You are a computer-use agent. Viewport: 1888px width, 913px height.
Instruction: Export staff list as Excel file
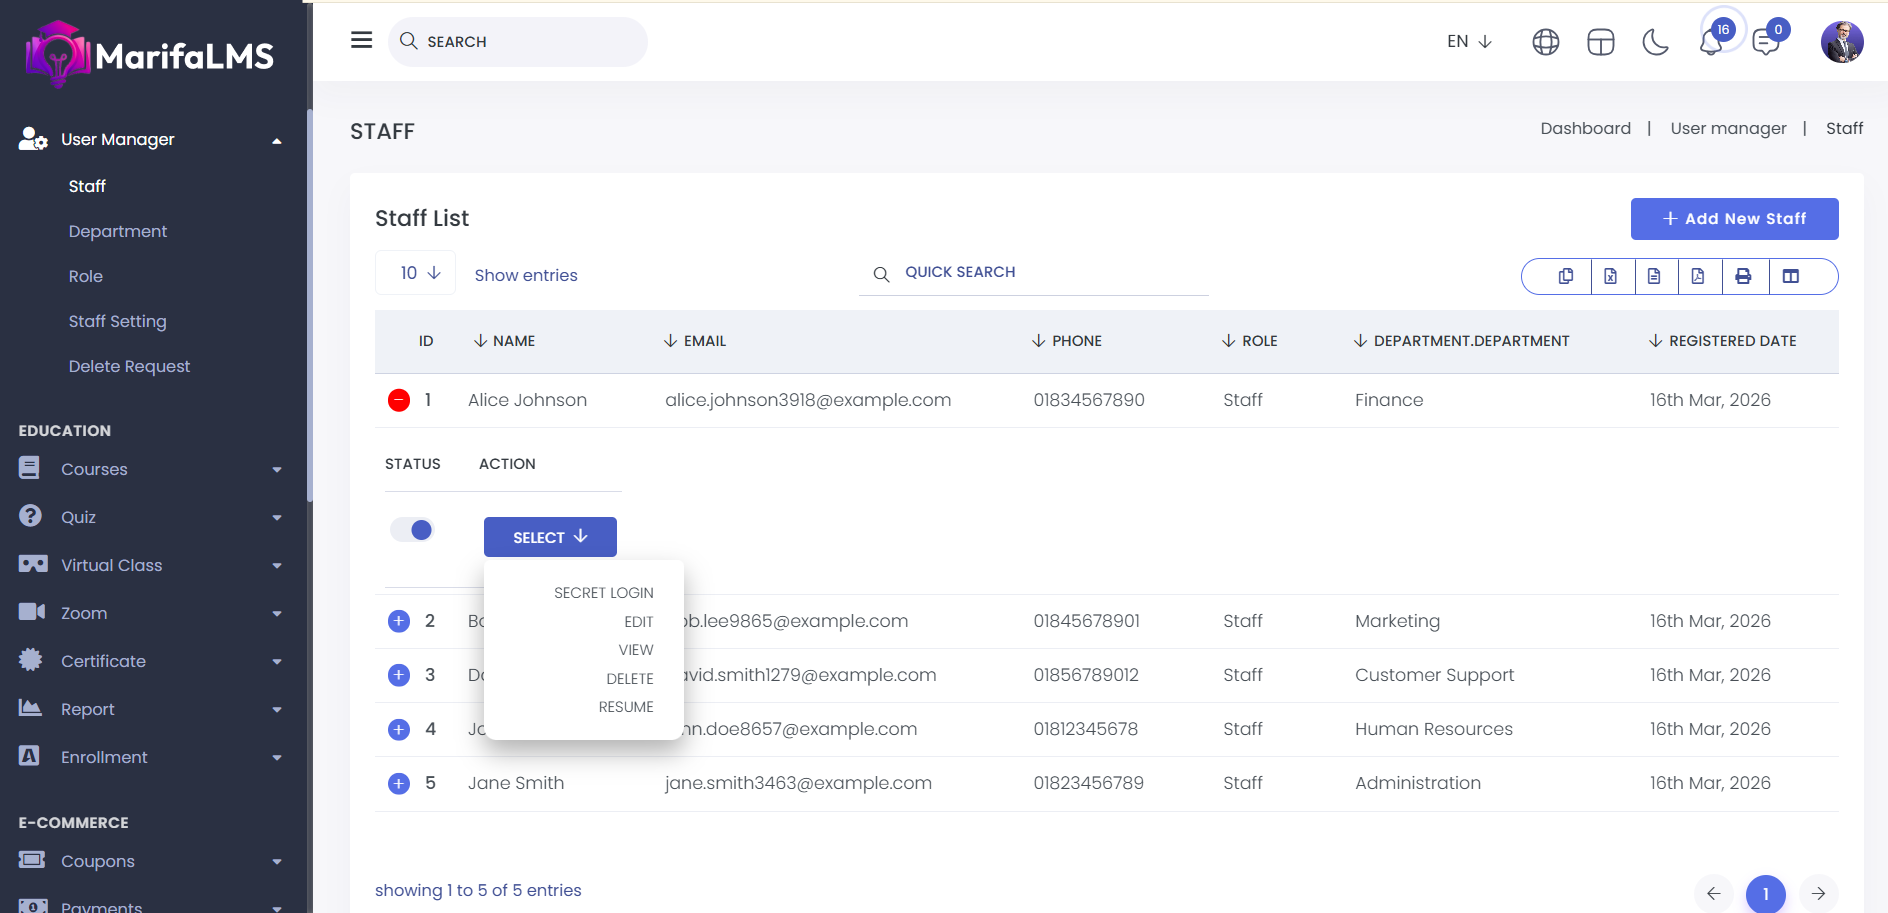tap(1610, 277)
